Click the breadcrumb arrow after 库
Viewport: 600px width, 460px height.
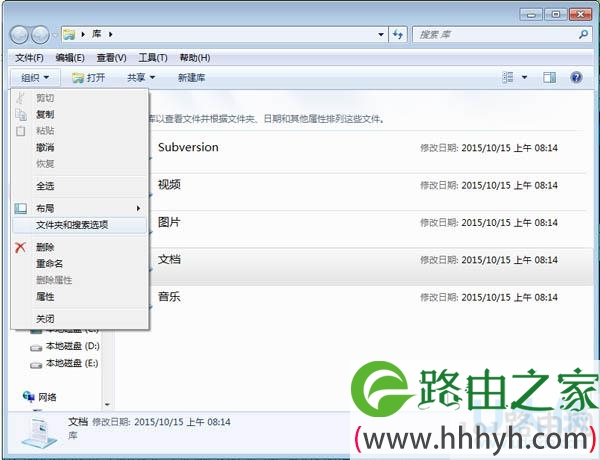tap(111, 34)
